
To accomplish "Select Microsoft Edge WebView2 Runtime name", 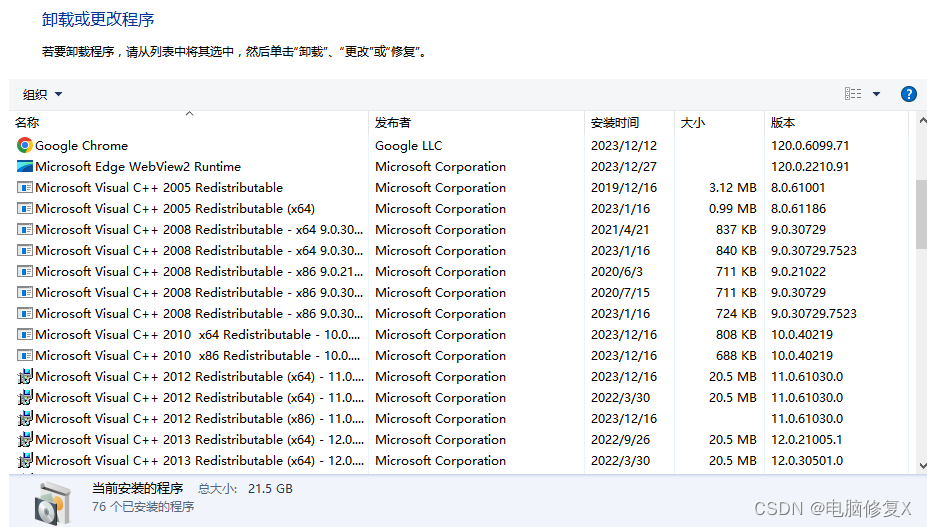I will tap(138, 167).
